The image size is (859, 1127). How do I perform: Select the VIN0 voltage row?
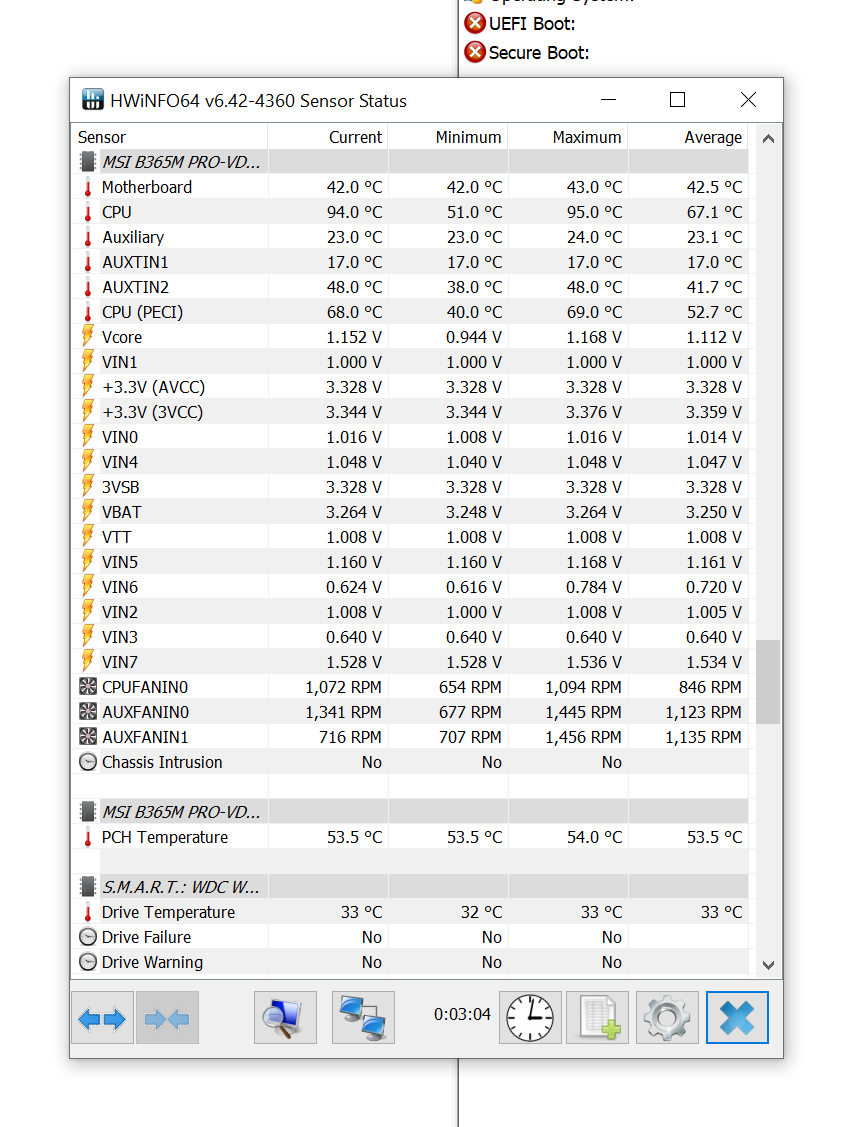coord(409,437)
